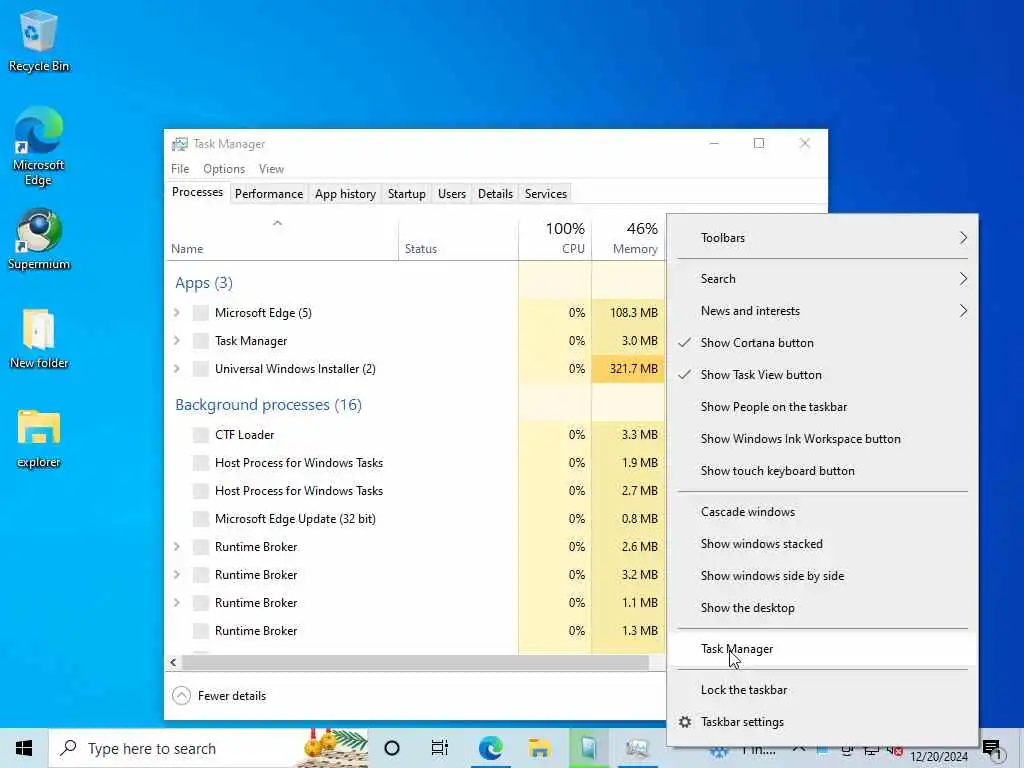Expand the Microsoft Edge (5) group
1024x768 pixels.
click(x=177, y=313)
